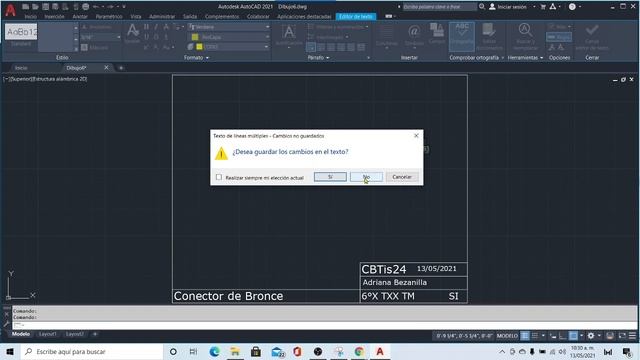Open the Paramétrico ribbon tab
Viewport: 640px width, 360px height.
[x=109, y=17]
